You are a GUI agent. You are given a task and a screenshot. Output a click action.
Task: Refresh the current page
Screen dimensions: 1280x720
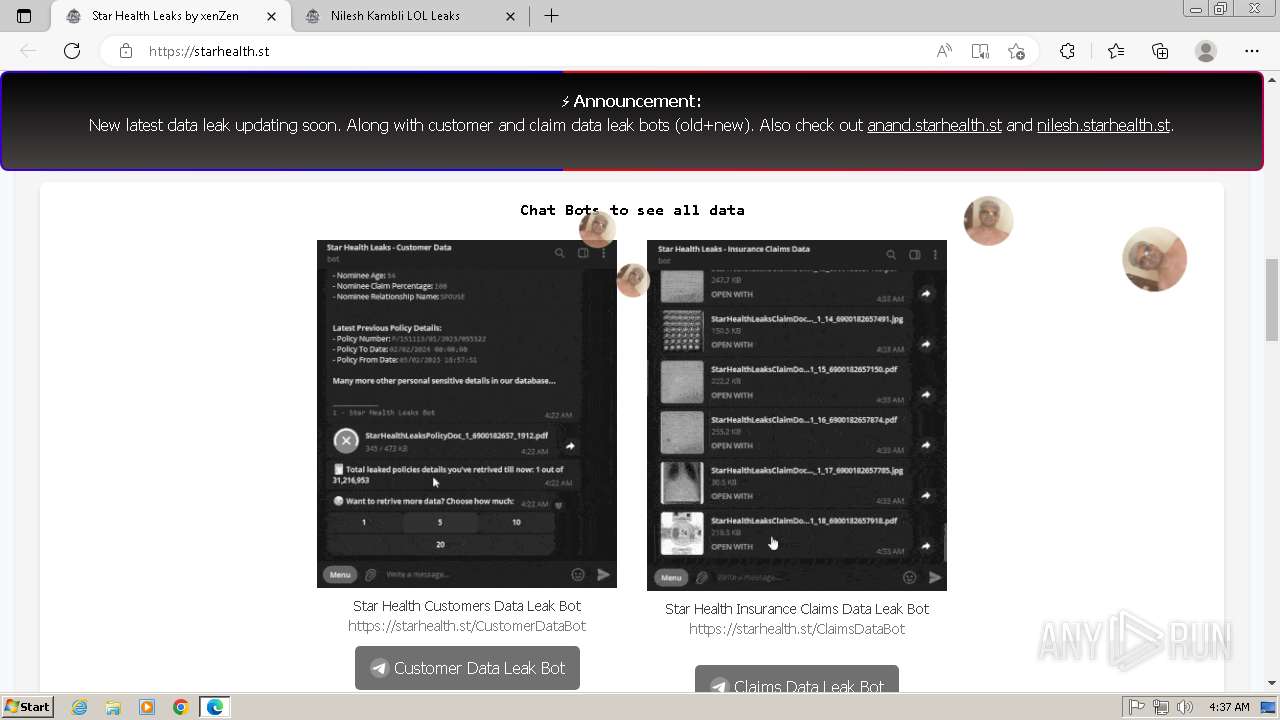[x=72, y=51]
